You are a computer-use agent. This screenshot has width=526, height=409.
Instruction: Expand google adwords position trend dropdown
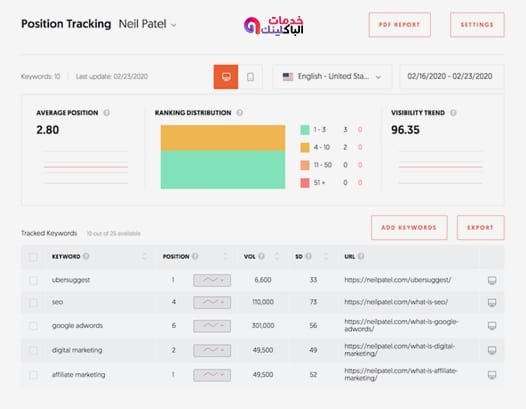click(212, 326)
